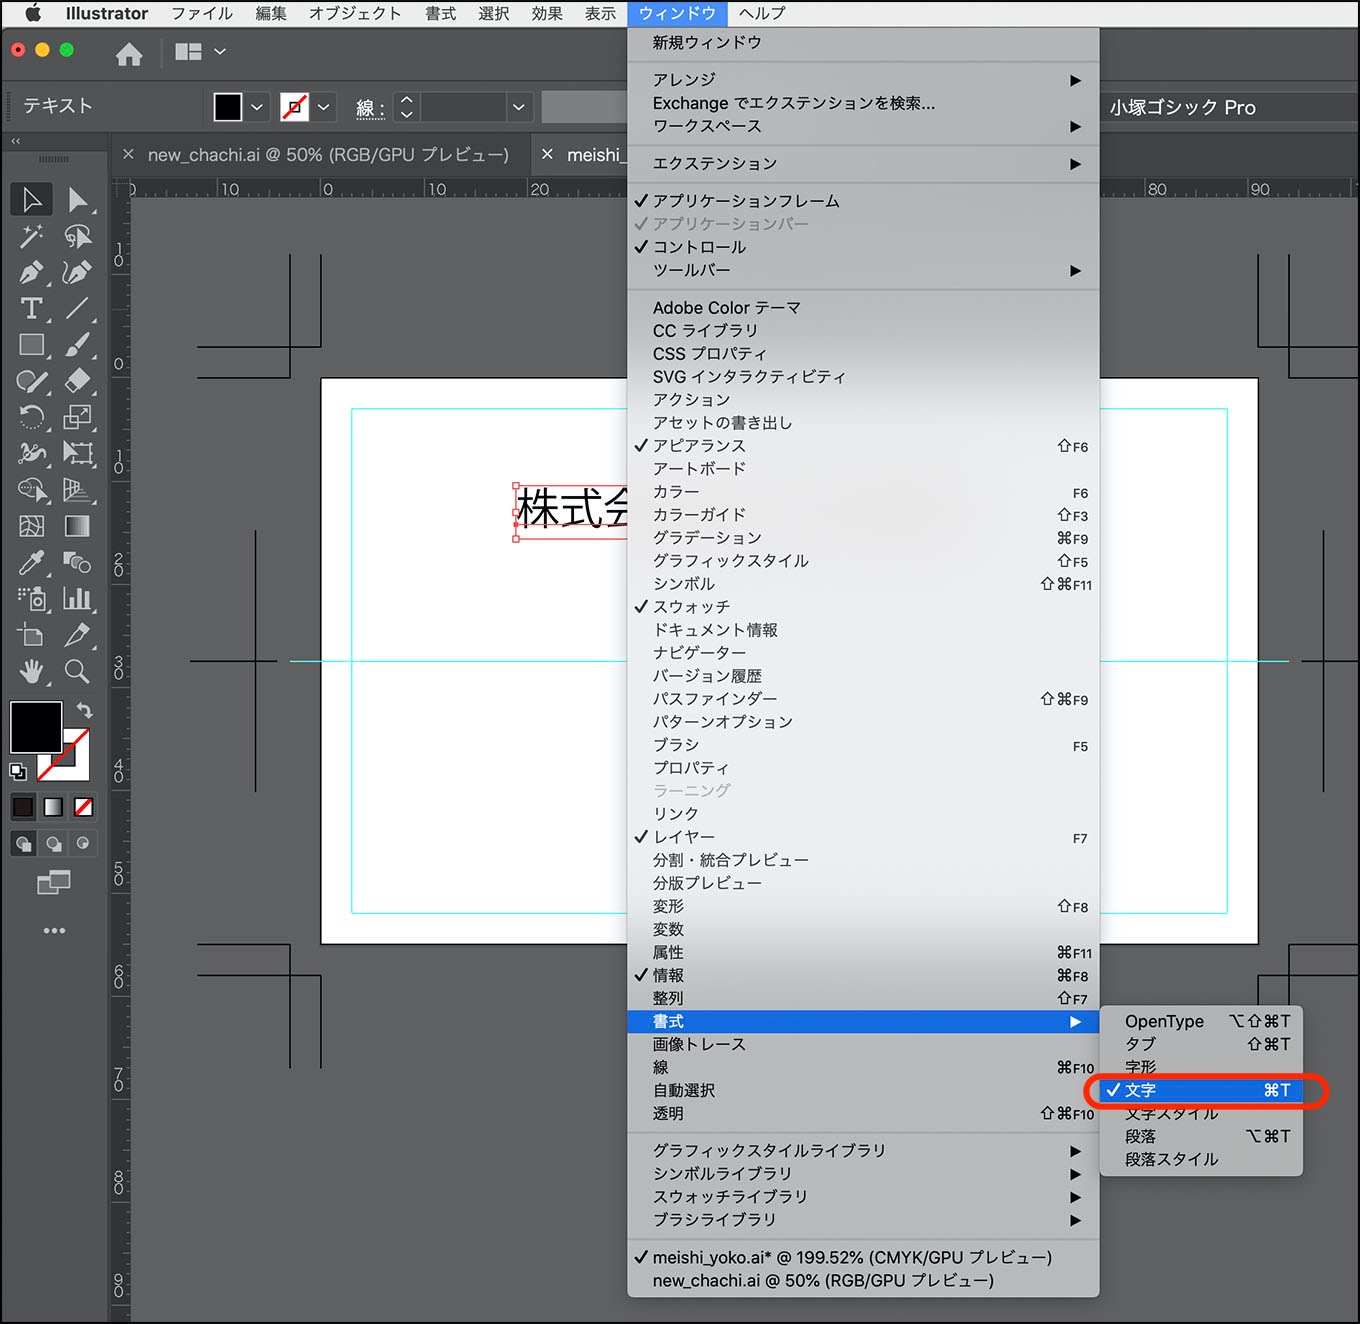Select the Line Segment tool

point(78,308)
